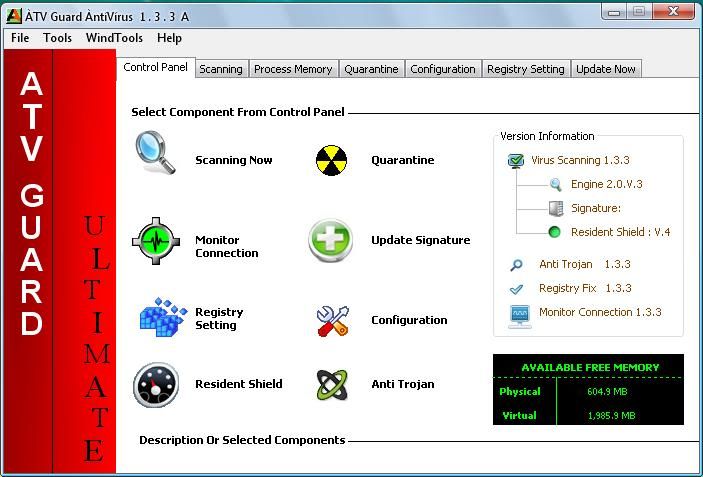Click the Physical memory value 604.9 MB
Screen dimensions: 703x477
[x=607, y=392]
